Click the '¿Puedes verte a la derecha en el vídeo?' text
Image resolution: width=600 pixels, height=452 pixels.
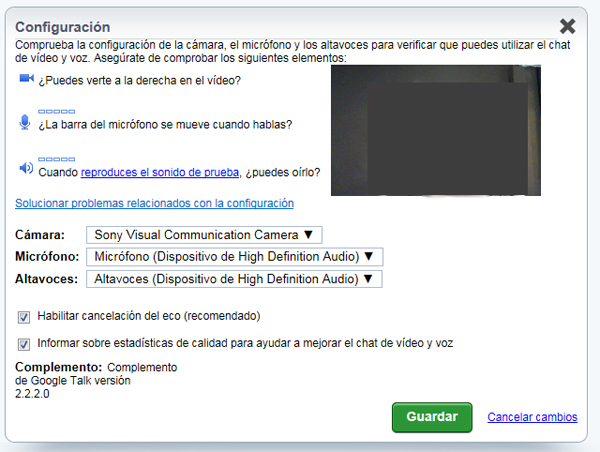tap(140, 81)
